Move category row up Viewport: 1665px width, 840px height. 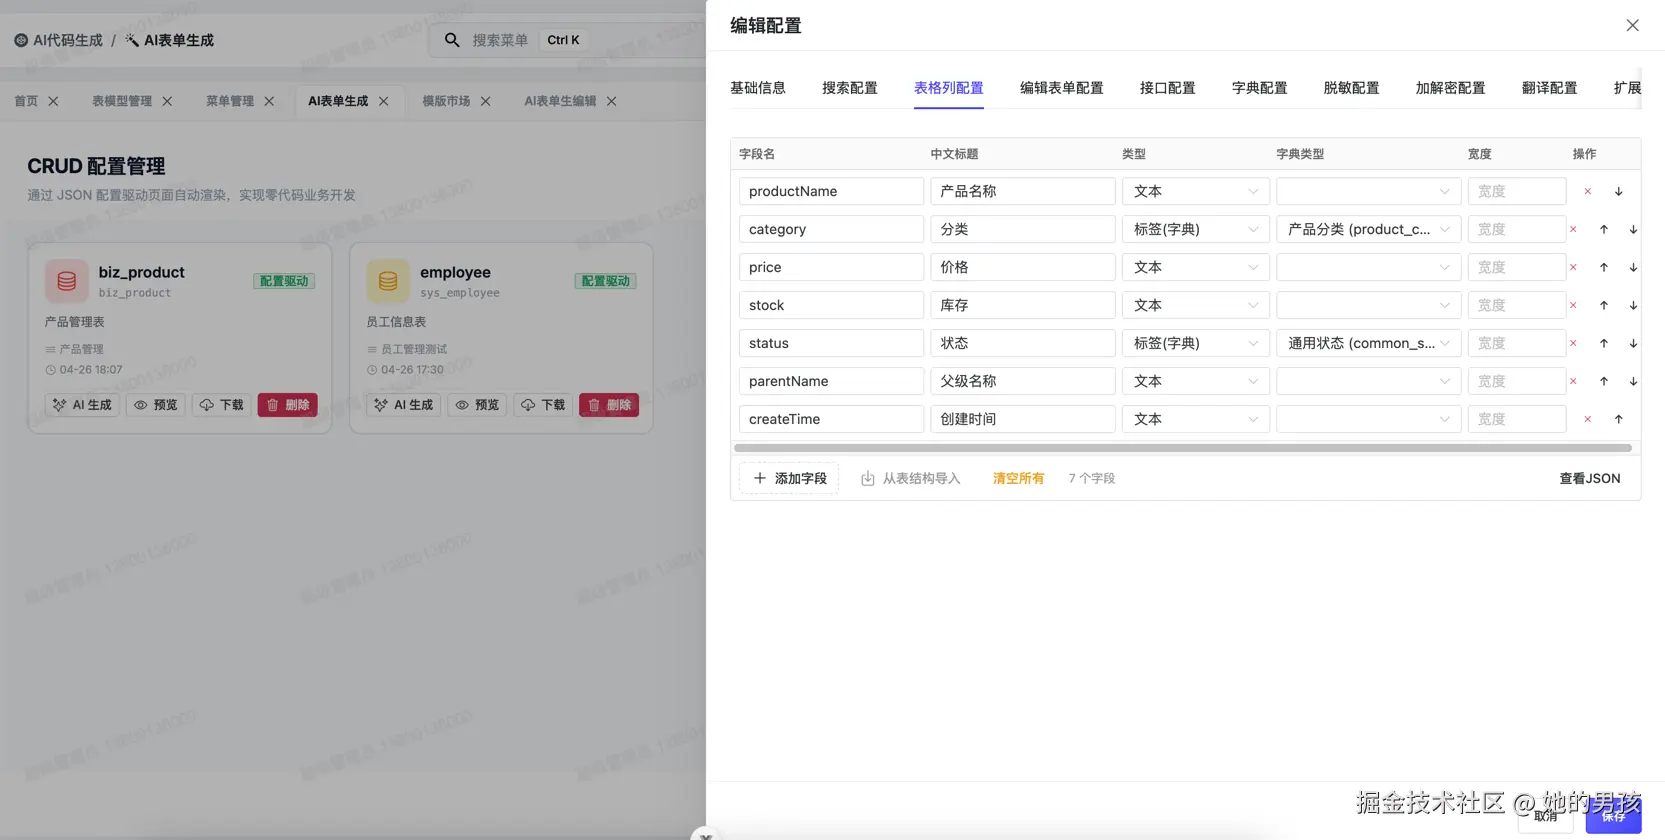1603,229
